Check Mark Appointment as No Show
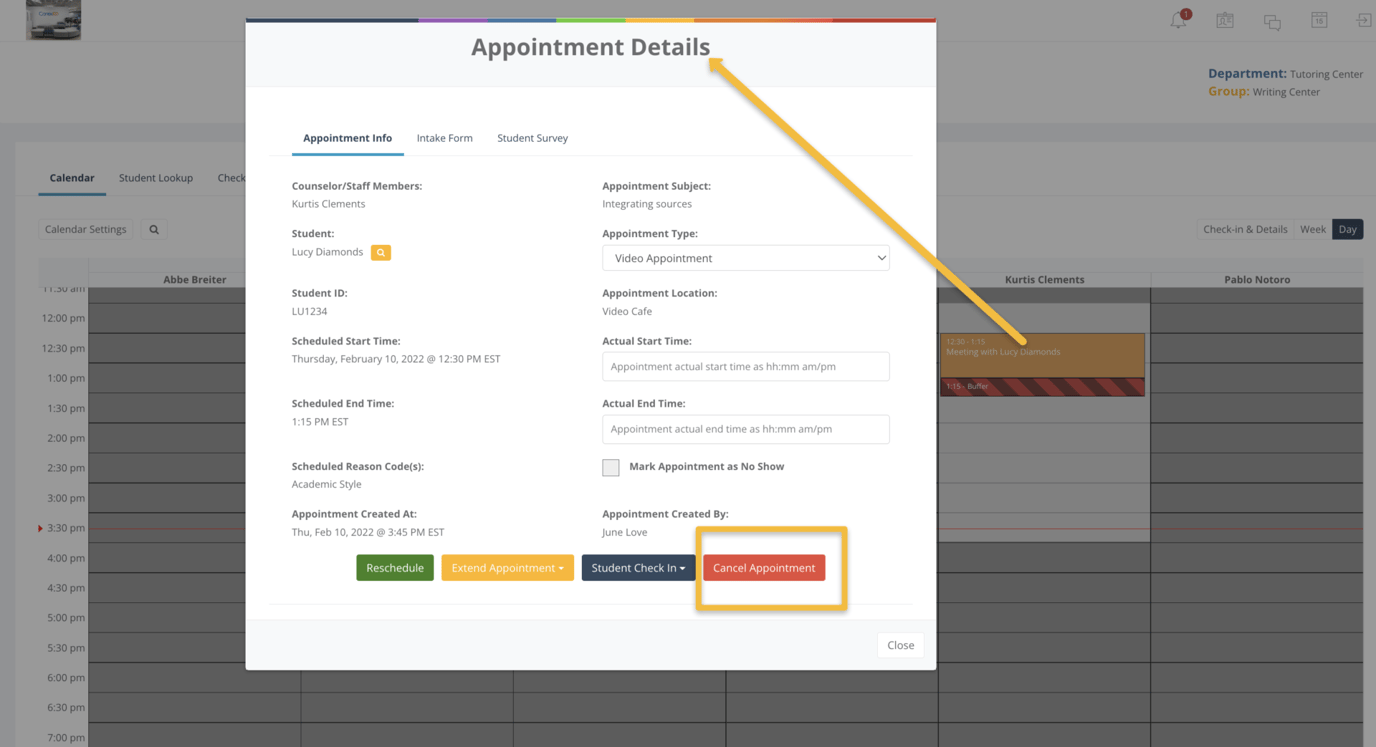This screenshot has width=1376, height=747. [x=610, y=467]
